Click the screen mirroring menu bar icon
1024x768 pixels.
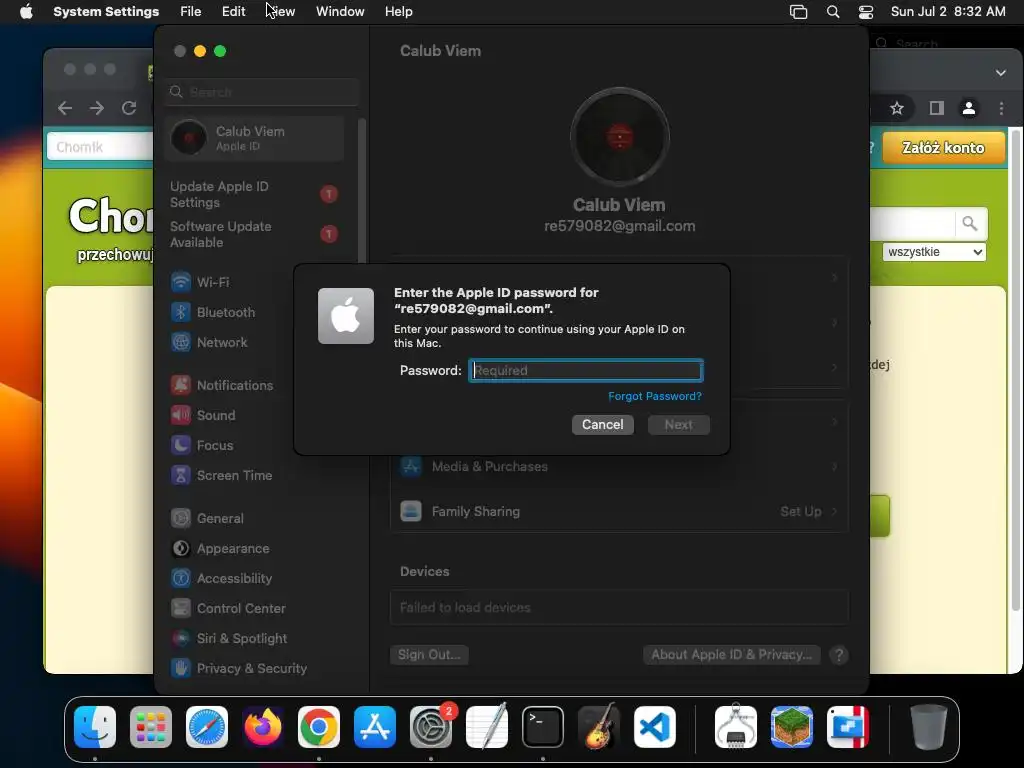[x=798, y=12]
